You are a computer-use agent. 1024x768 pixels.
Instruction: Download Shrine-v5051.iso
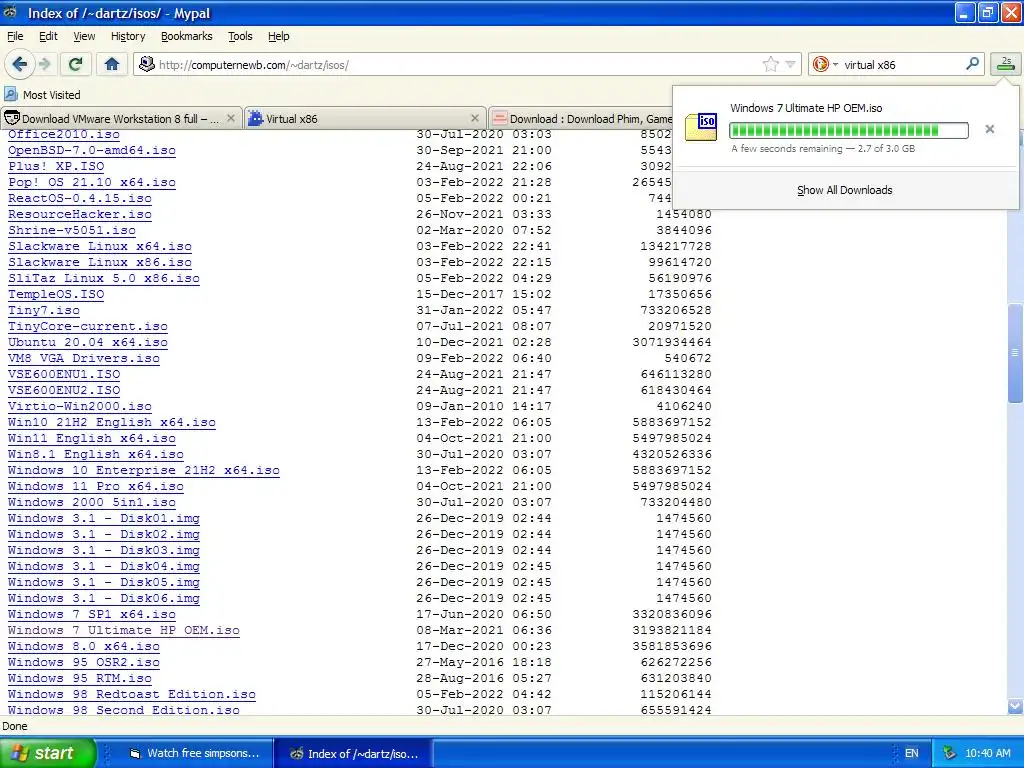[72, 230]
